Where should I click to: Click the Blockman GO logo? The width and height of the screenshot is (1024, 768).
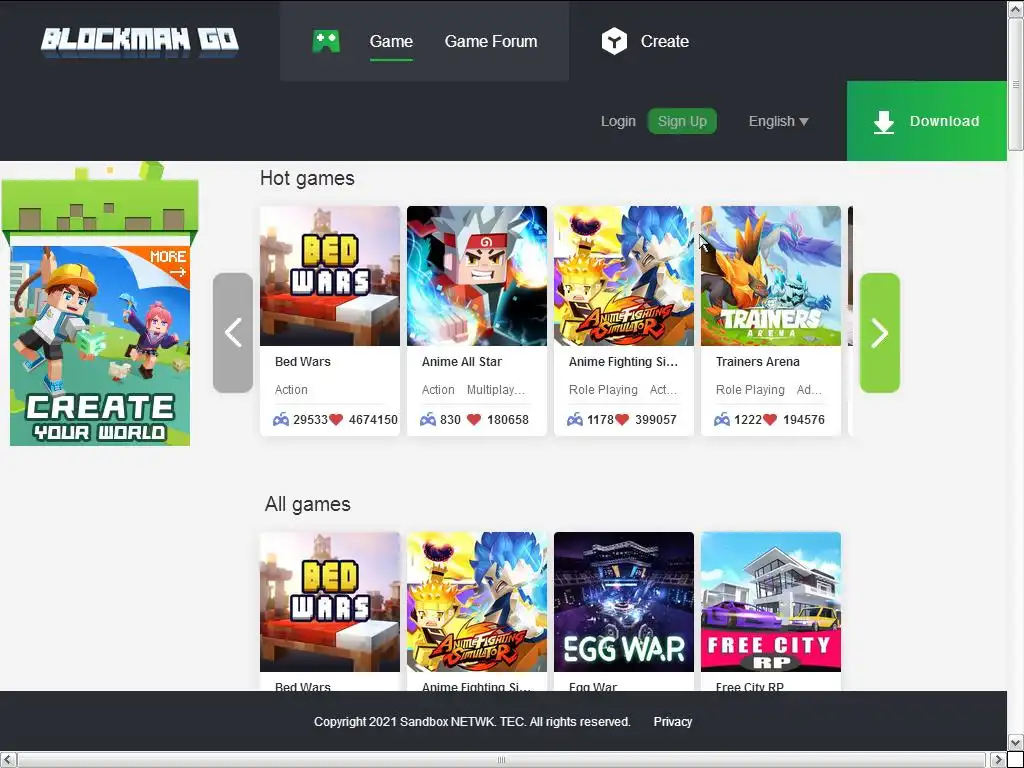pyautogui.click(x=140, y=41)
